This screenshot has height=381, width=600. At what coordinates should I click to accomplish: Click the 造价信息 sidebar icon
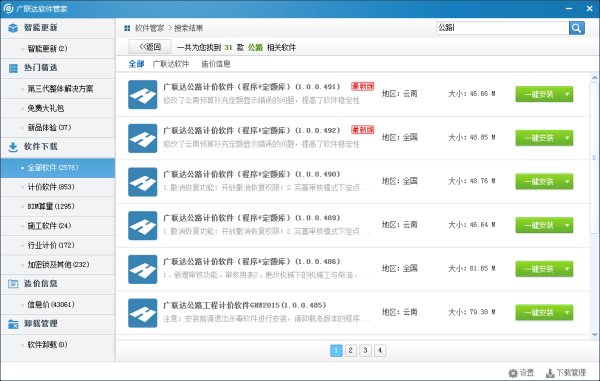pos(13,284)
